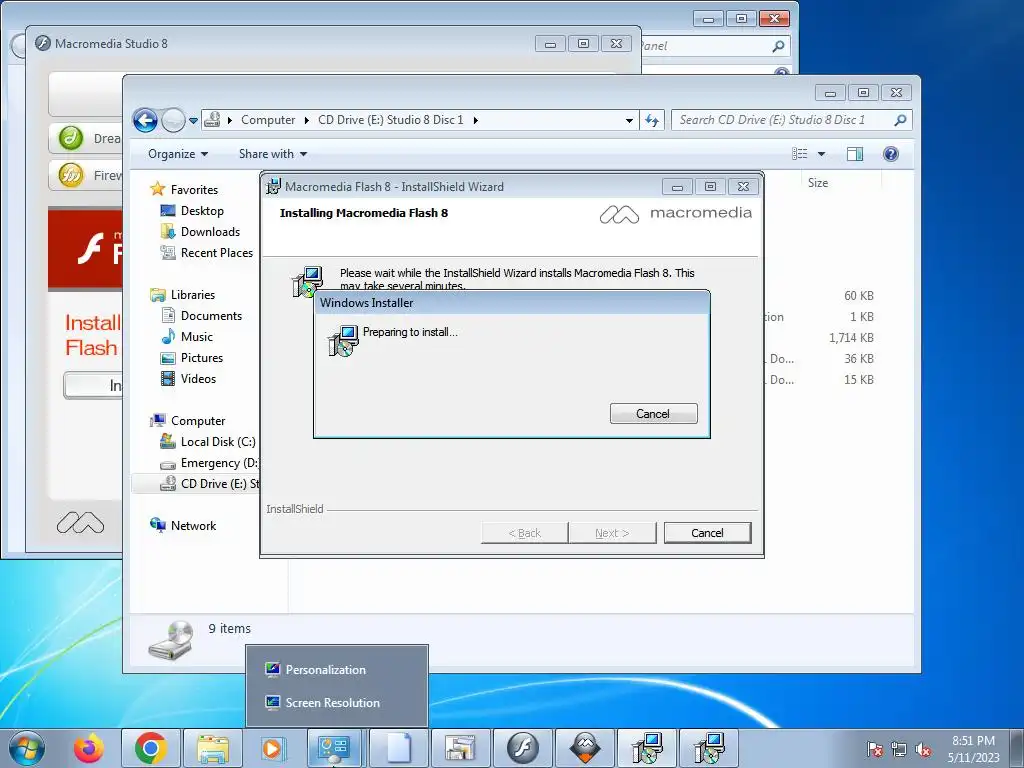Screen dimensions: 1024x768
Task: Expand the arrow after Computer in breadcrumb
Action: tap(306, 120)
